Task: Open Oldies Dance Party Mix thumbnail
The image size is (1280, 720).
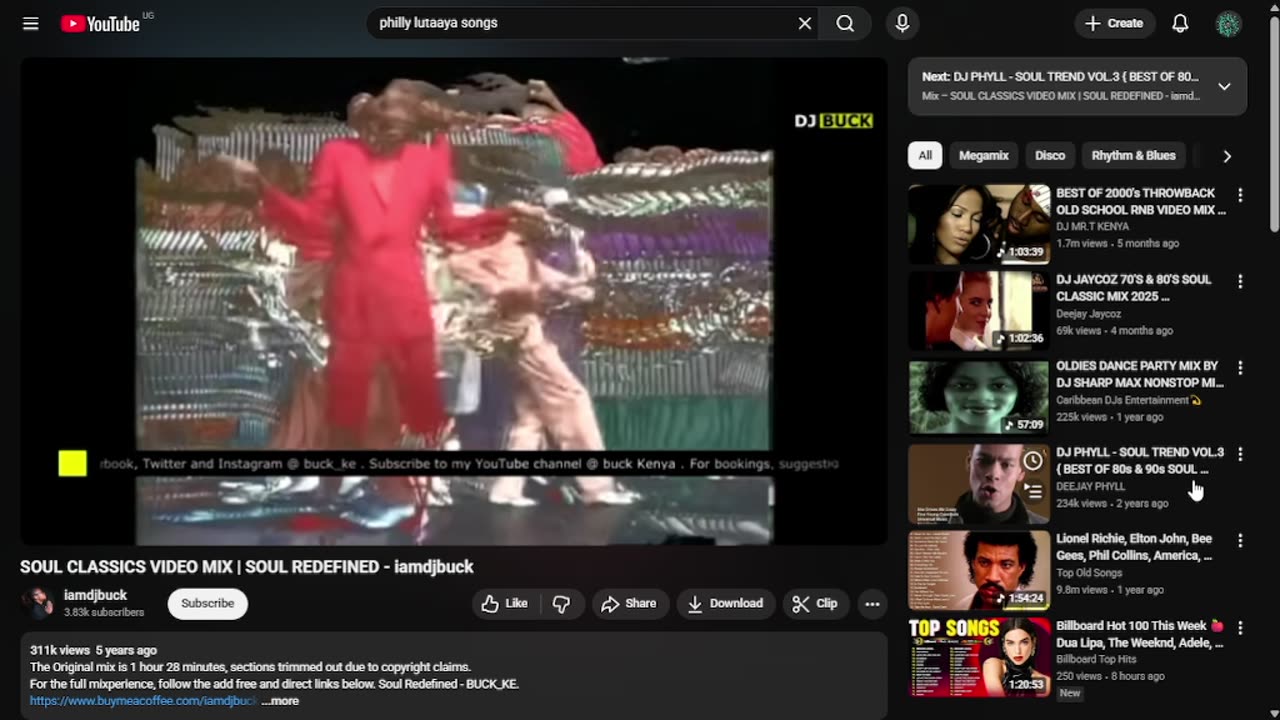Action: coord(979,397)
